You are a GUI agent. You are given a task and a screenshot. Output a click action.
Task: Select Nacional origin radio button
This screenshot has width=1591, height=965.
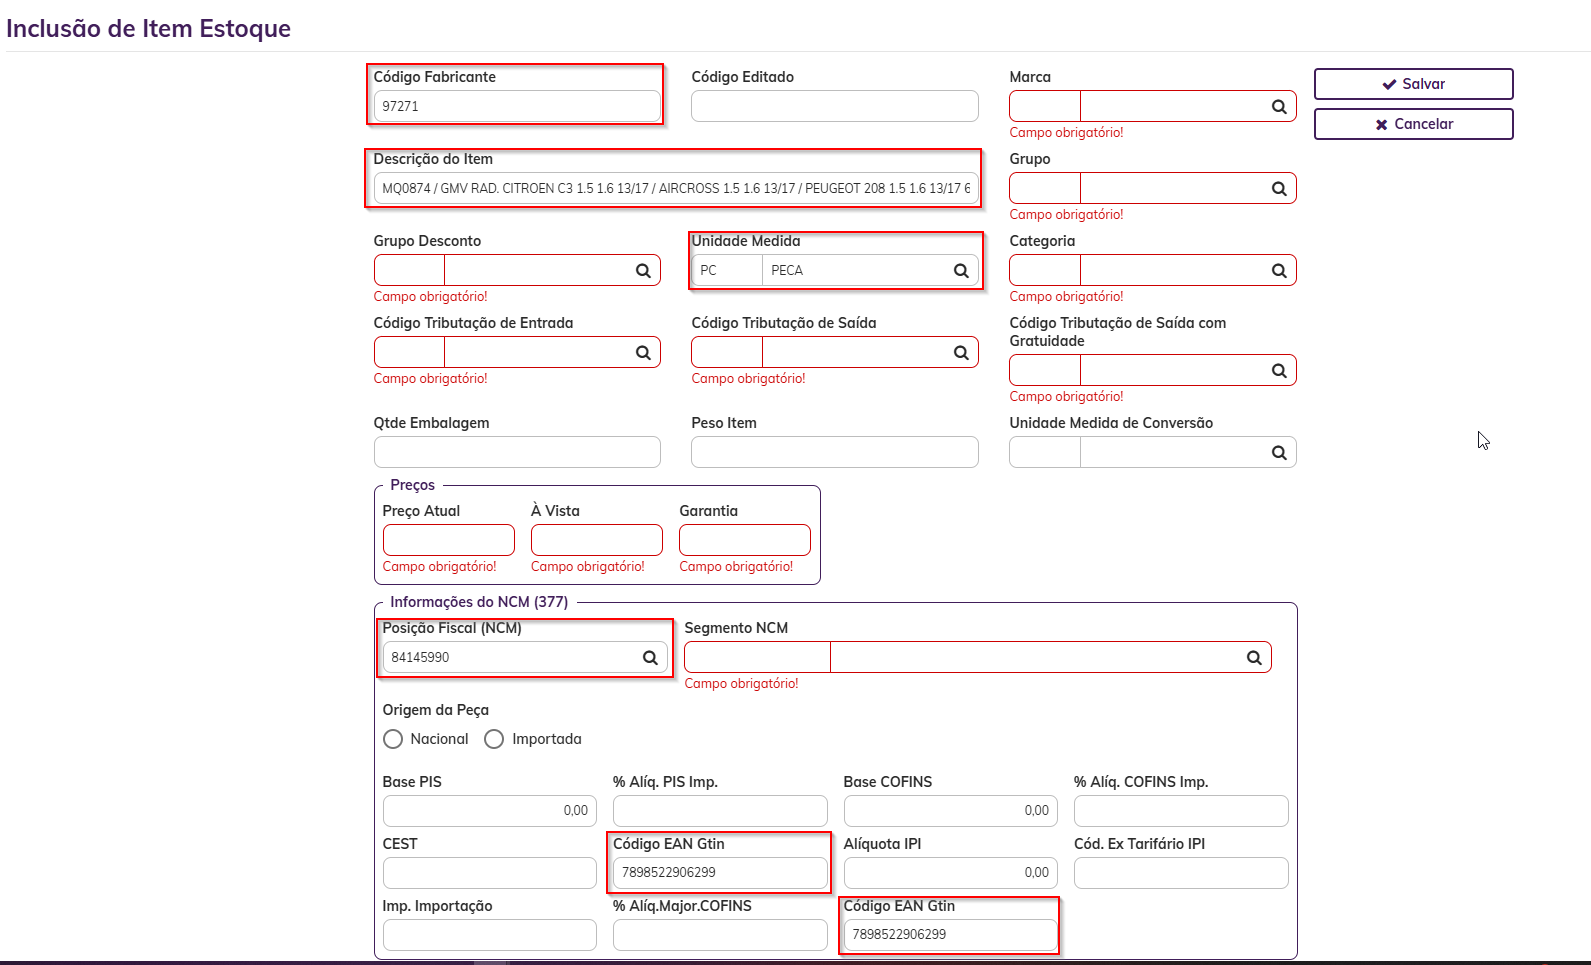[x=393, y=739]
